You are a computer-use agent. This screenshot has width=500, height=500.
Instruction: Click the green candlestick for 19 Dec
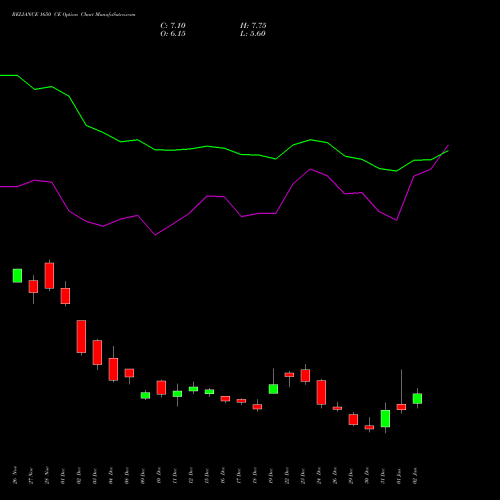click(273, 389)
